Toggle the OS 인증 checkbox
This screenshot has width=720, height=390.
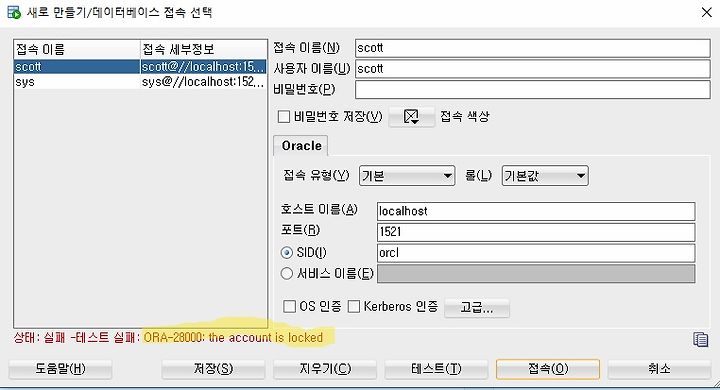[x=289, y=306]
